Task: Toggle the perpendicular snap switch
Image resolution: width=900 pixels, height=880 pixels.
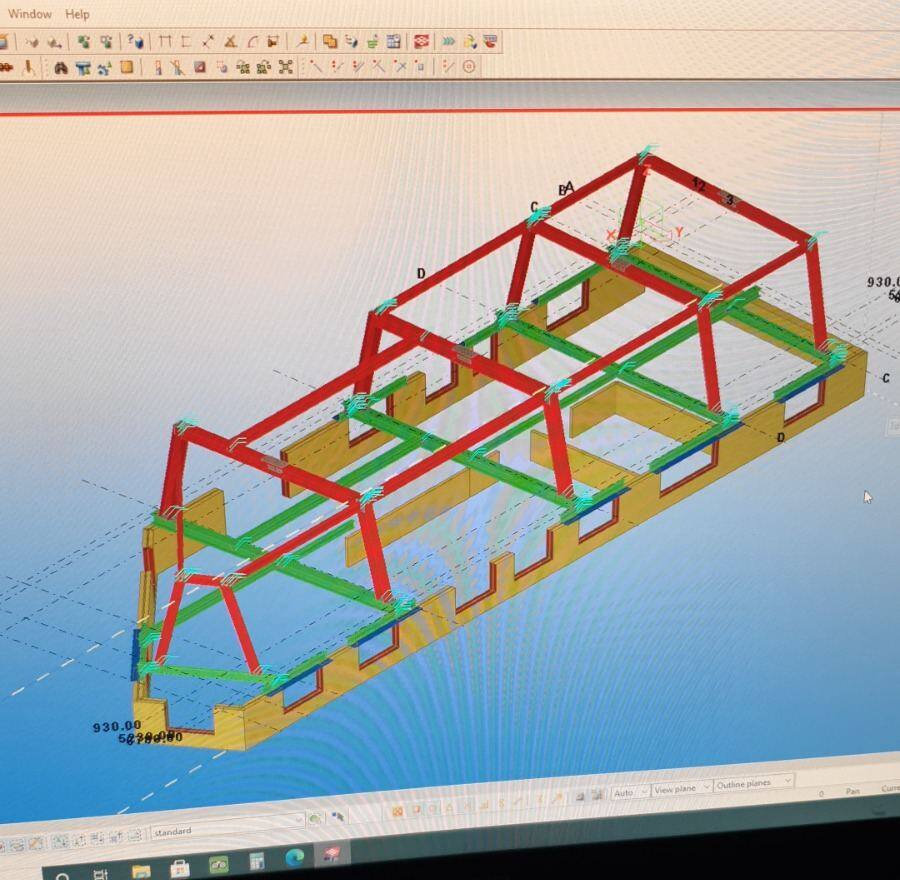Action: coord(379,67)
